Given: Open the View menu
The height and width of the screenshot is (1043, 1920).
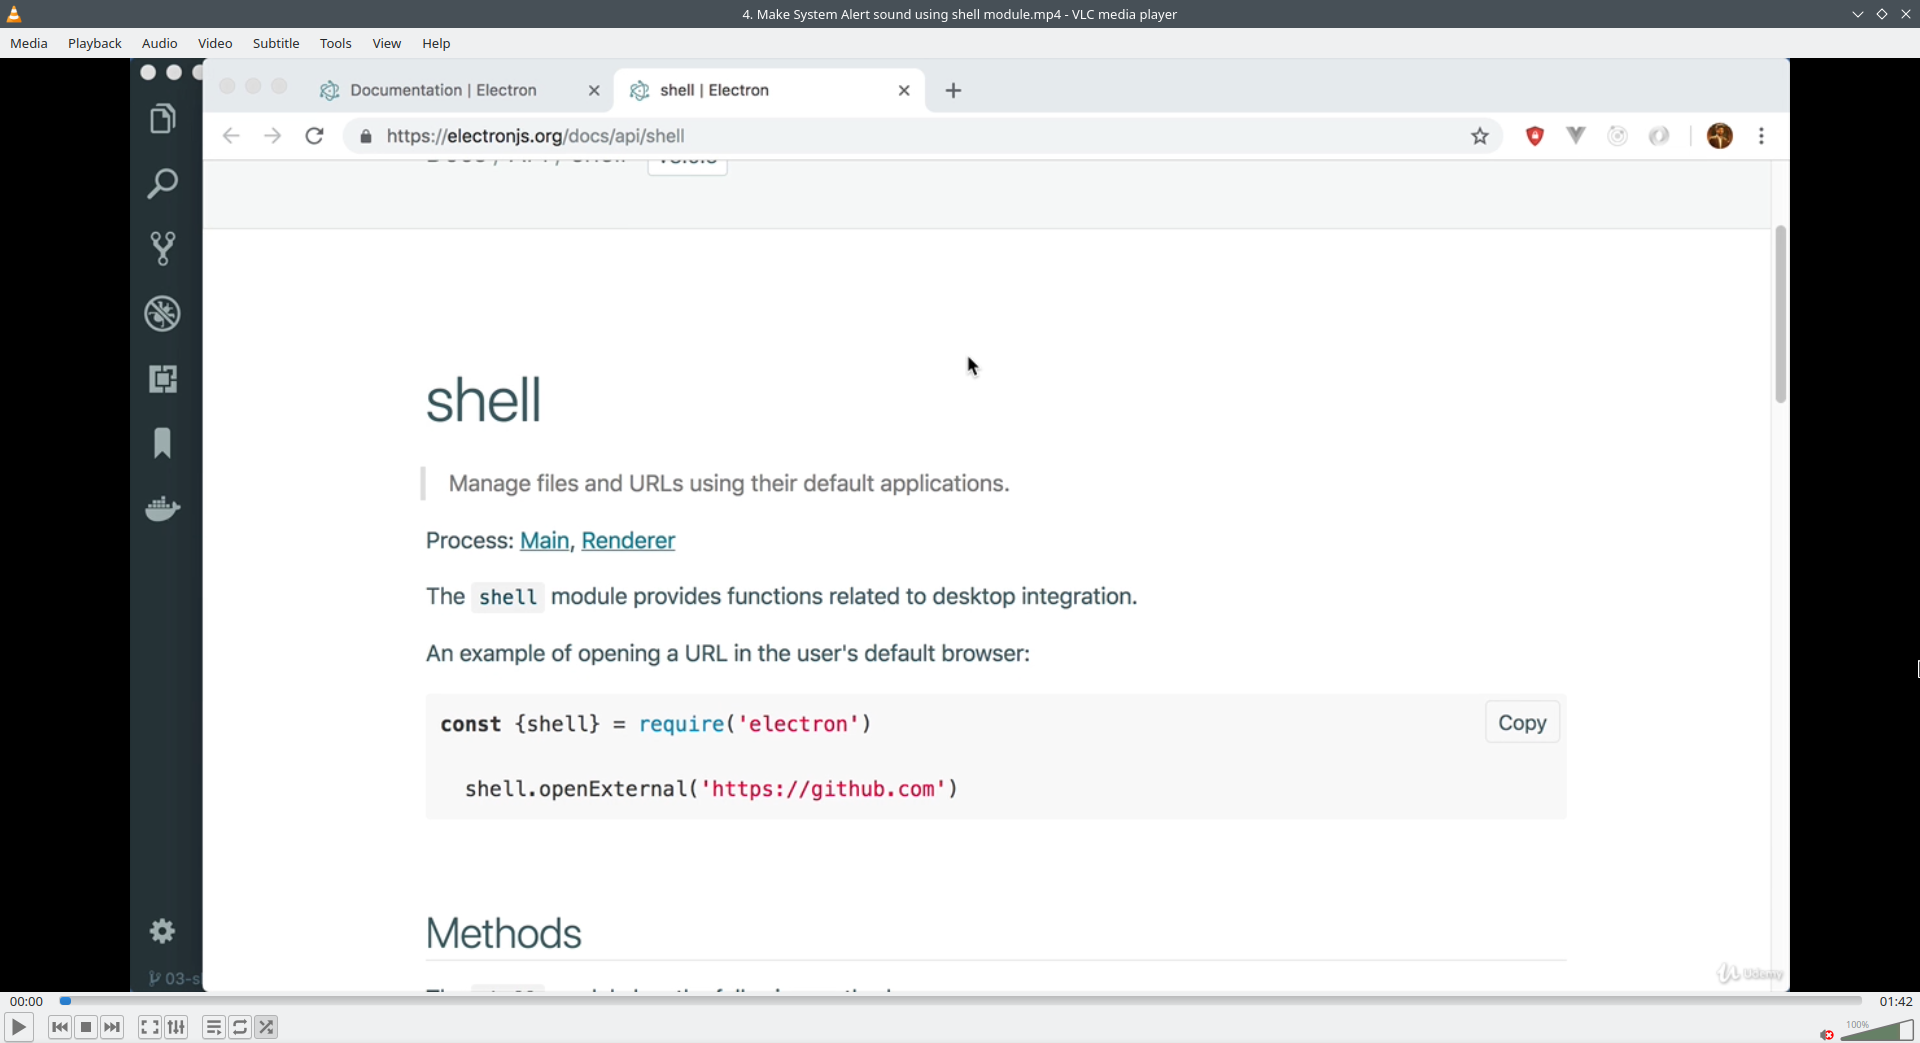Looking at the screenshot, I should click(x=387, y=43).
